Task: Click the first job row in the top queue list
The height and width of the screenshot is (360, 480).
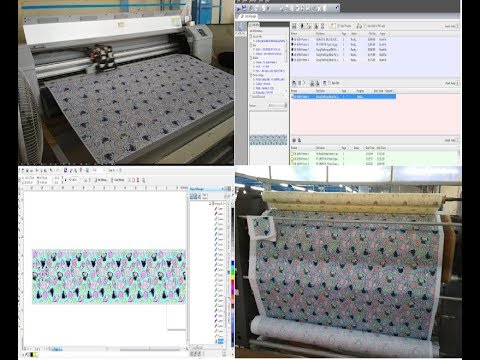Action: click(x=339, y=39)
